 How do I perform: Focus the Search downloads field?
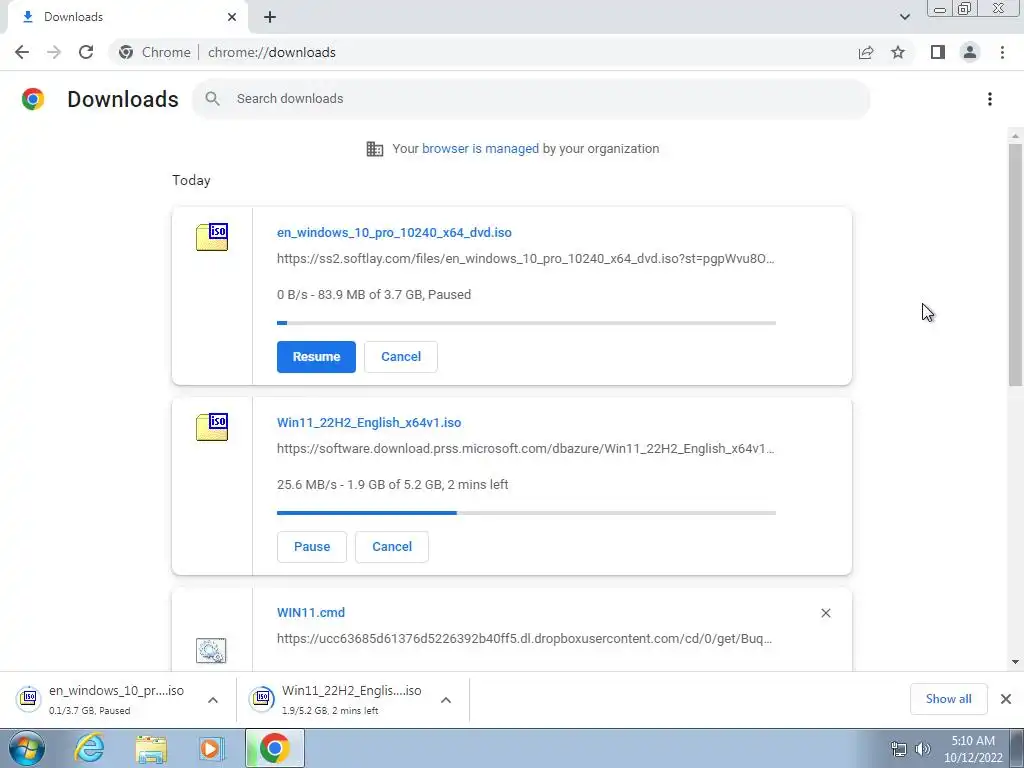(x=531, y=99)
